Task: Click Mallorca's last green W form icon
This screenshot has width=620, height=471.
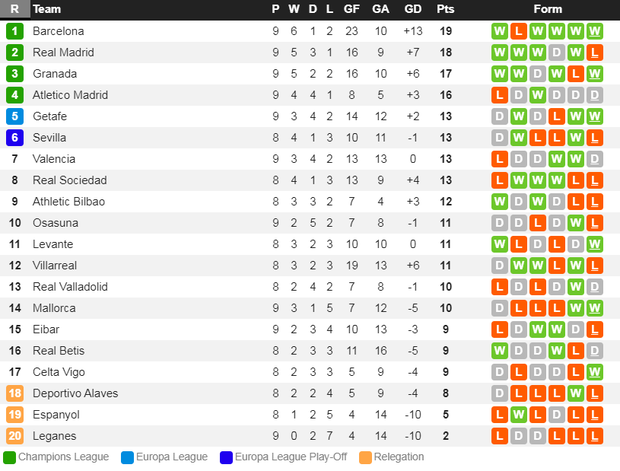Action: (x=594, y=308)
